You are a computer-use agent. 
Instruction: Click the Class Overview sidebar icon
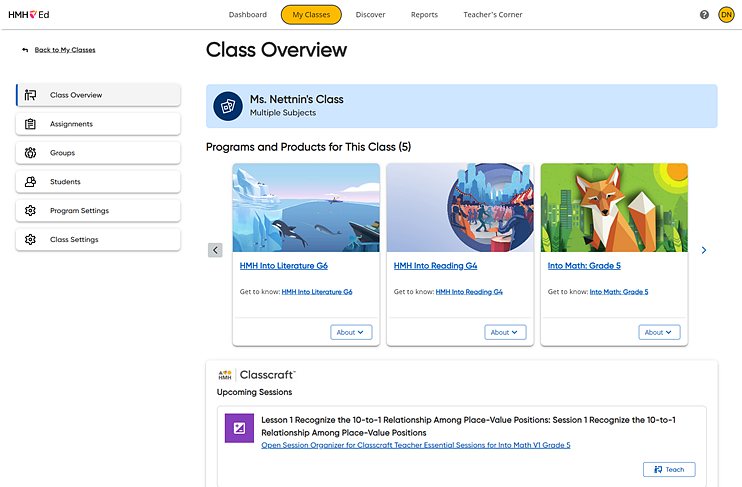tap(30, 95)
